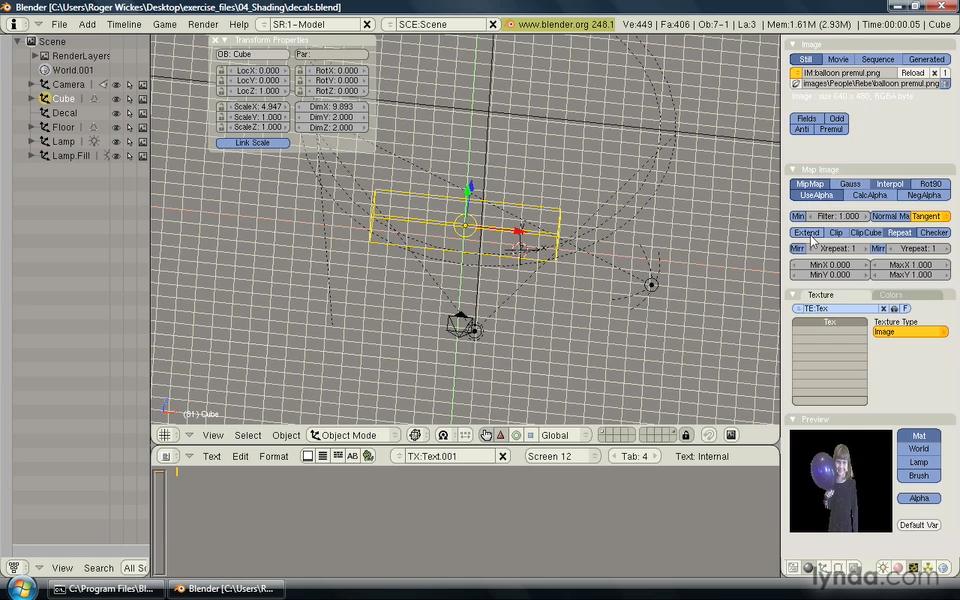Select the scale manipulator square icon
Viewport: 960px width, 600px height.
pyautogui.click(x=530, y=435)
